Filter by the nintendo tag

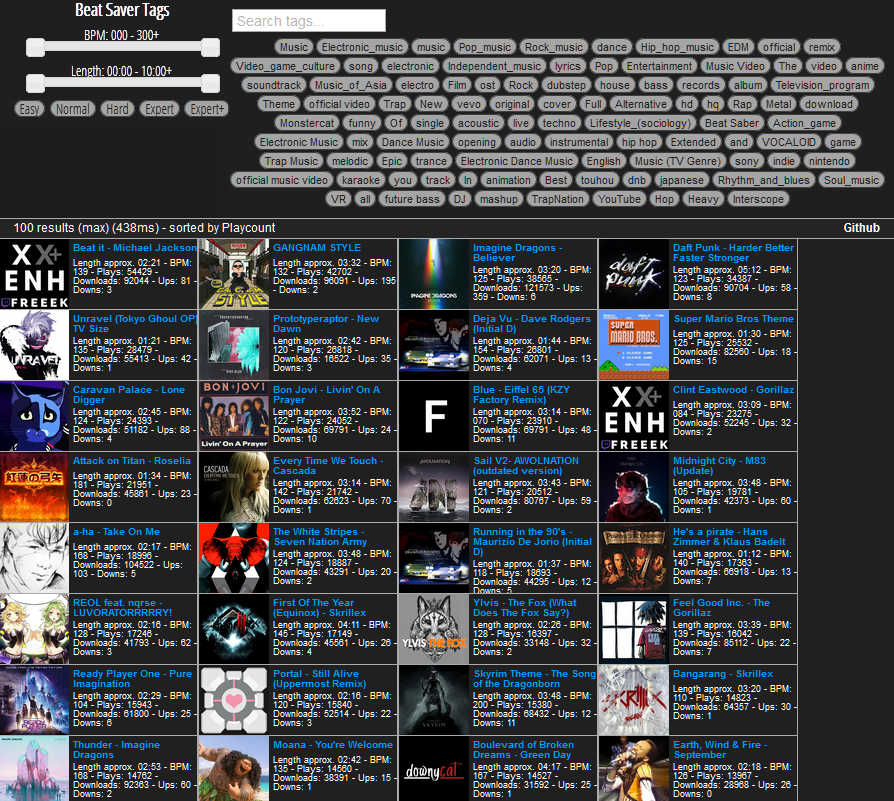coord(829,161)
